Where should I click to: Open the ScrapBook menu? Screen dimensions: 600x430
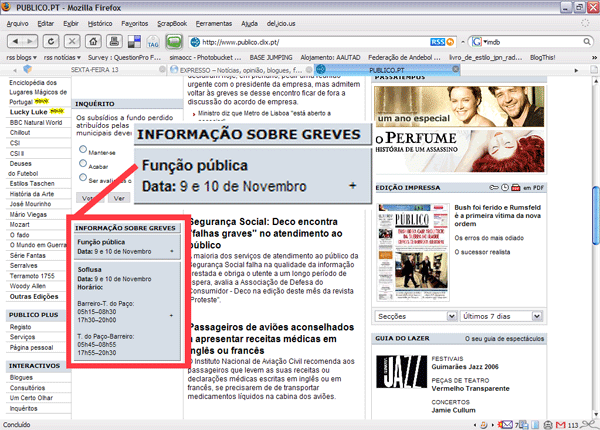(172, 24)
